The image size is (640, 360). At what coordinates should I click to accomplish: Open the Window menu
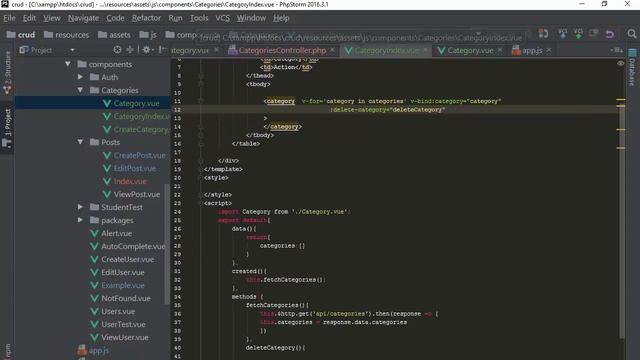(x=251, y=18)
